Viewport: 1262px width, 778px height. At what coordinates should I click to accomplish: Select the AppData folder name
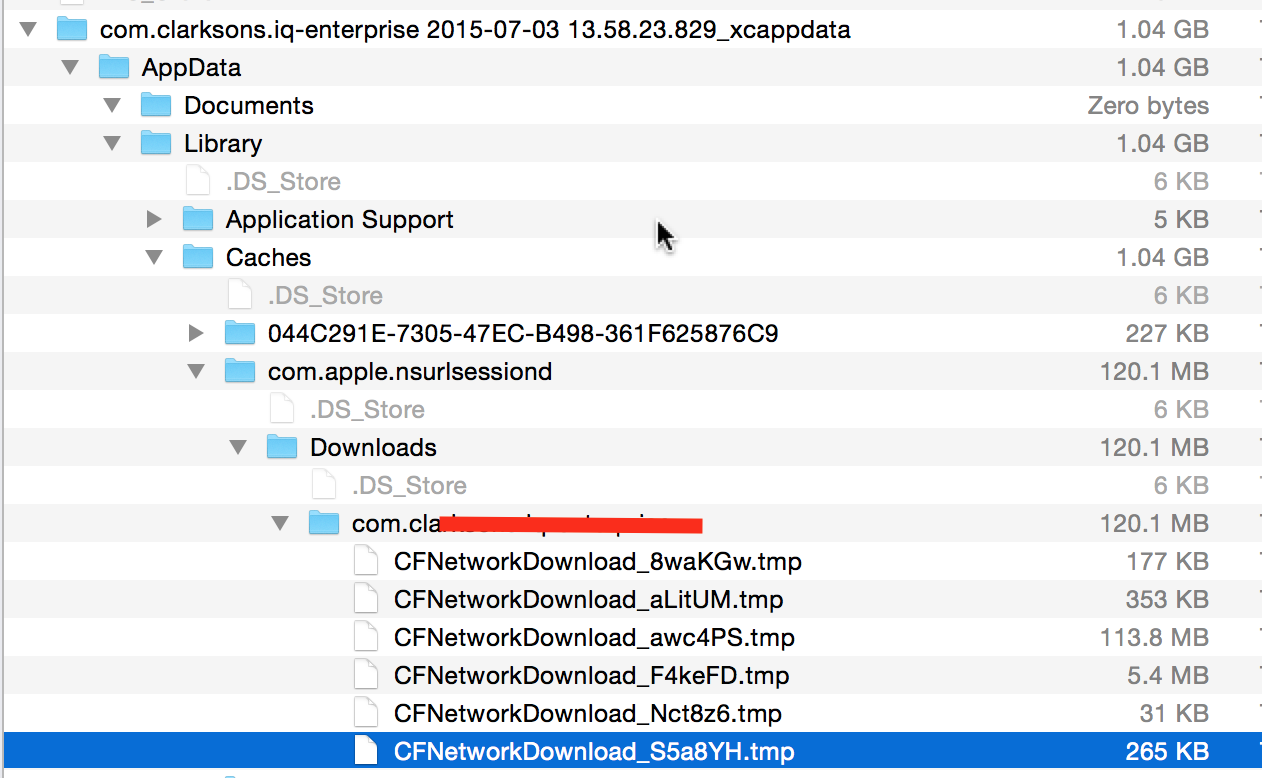pos(191,68)
